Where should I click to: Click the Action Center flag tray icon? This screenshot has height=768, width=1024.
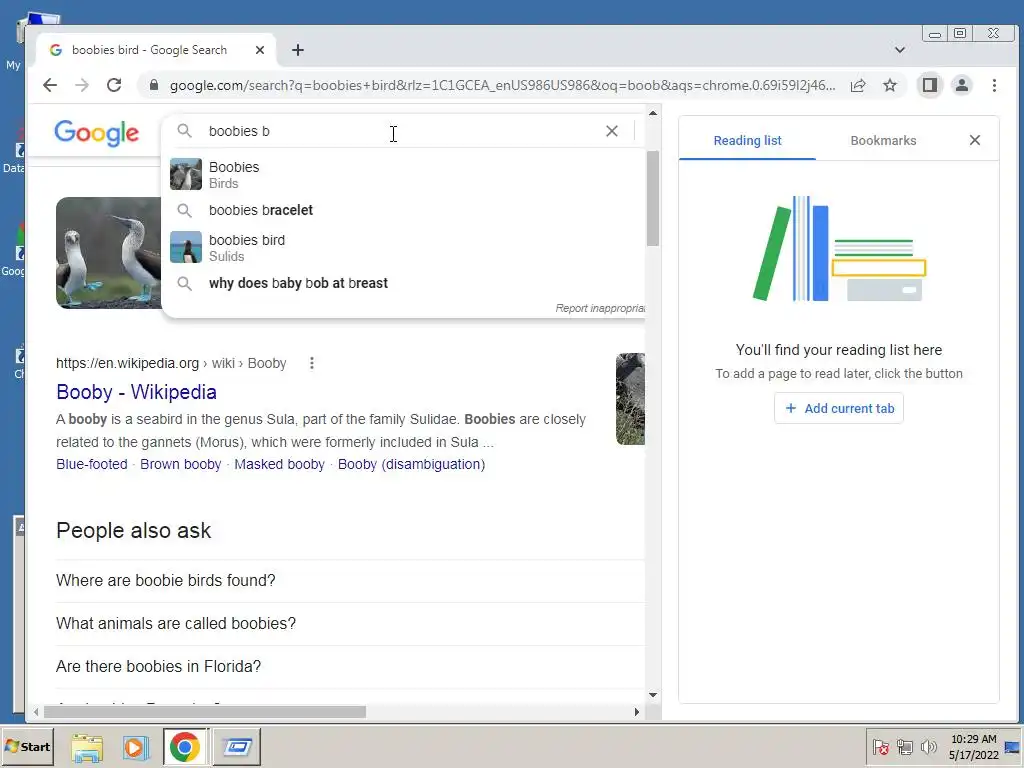click(880, 747)
